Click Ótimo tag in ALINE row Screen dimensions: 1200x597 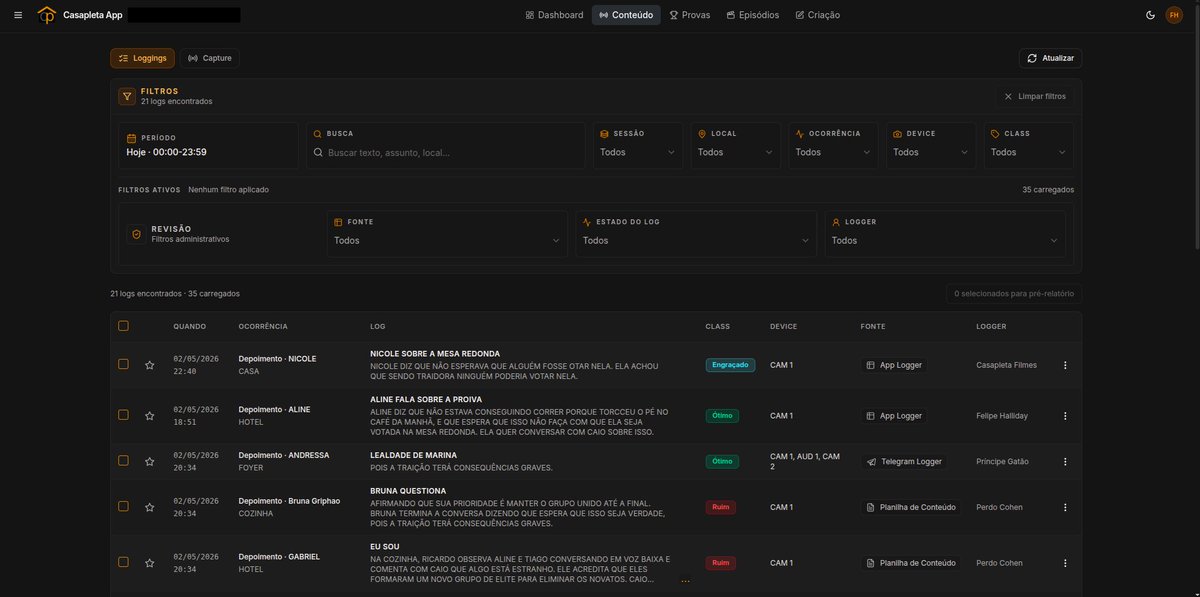[722, 416]
